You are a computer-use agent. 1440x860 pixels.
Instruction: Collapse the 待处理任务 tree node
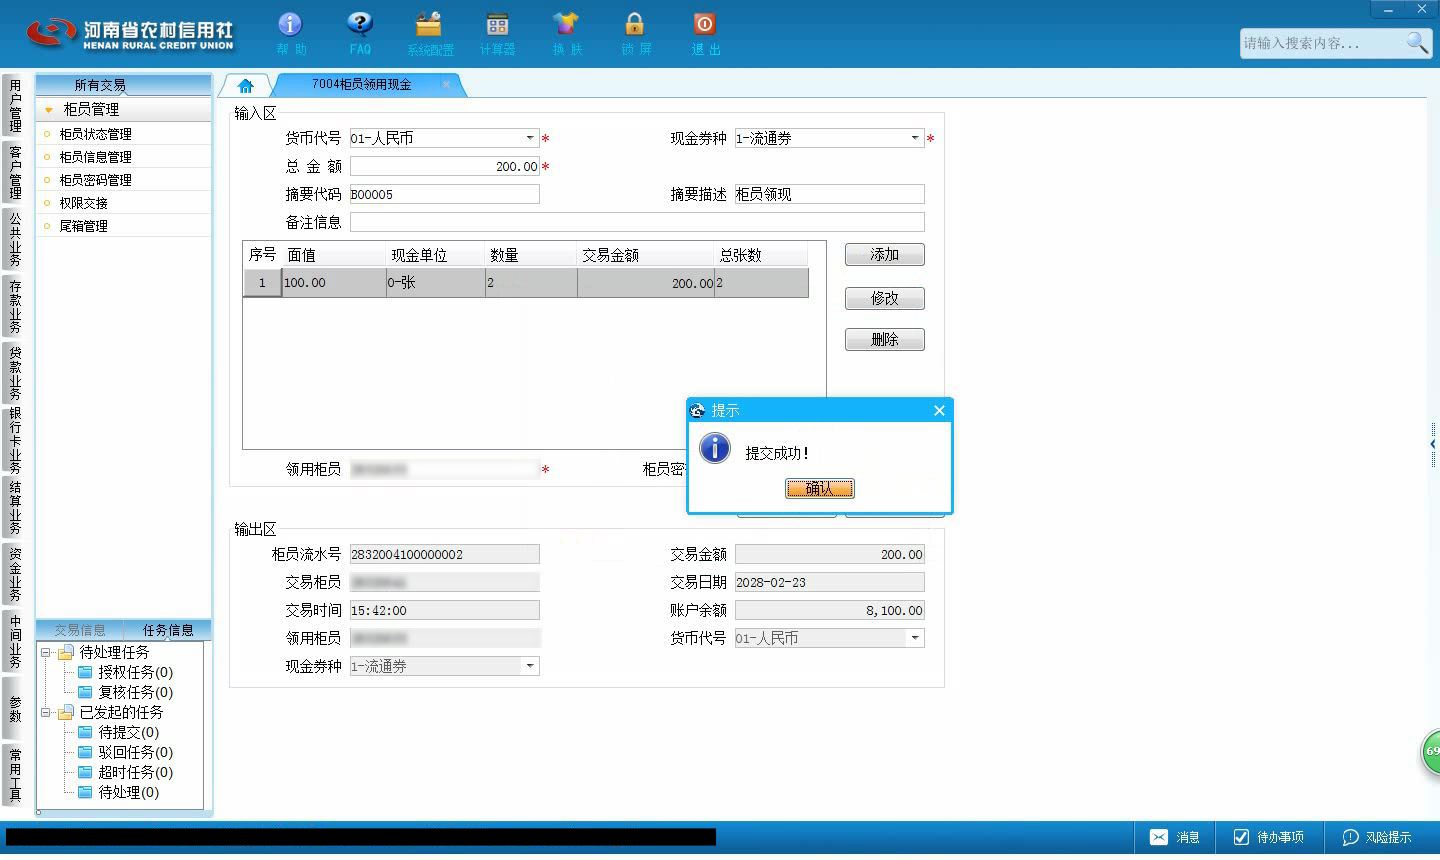click(x=45, y=652)
